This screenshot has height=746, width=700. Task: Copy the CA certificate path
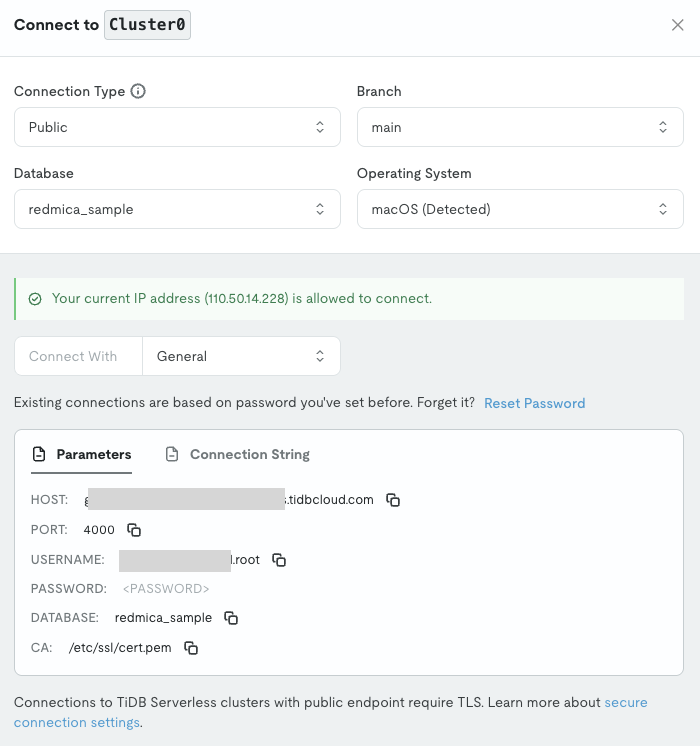point(190,648)
